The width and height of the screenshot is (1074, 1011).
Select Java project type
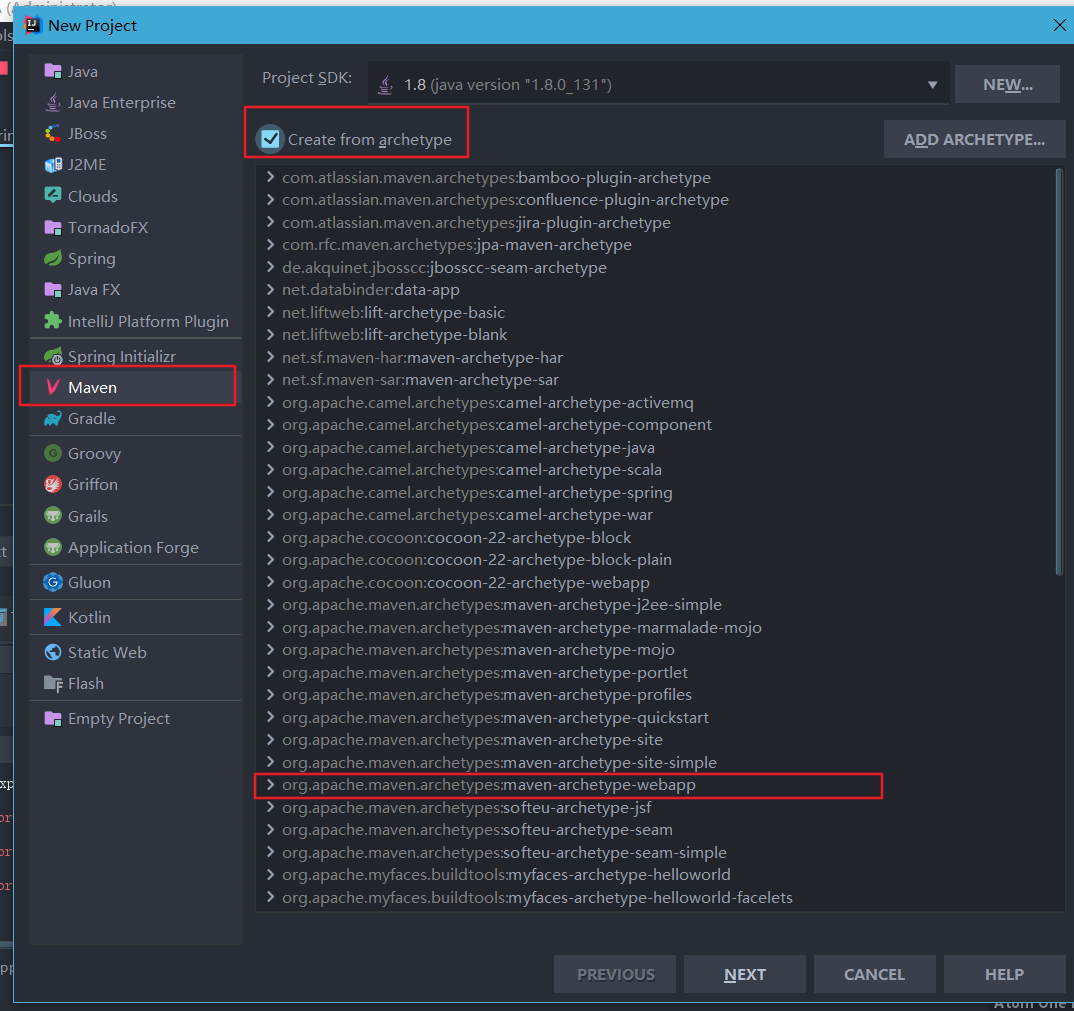click(x=136, y=71)
